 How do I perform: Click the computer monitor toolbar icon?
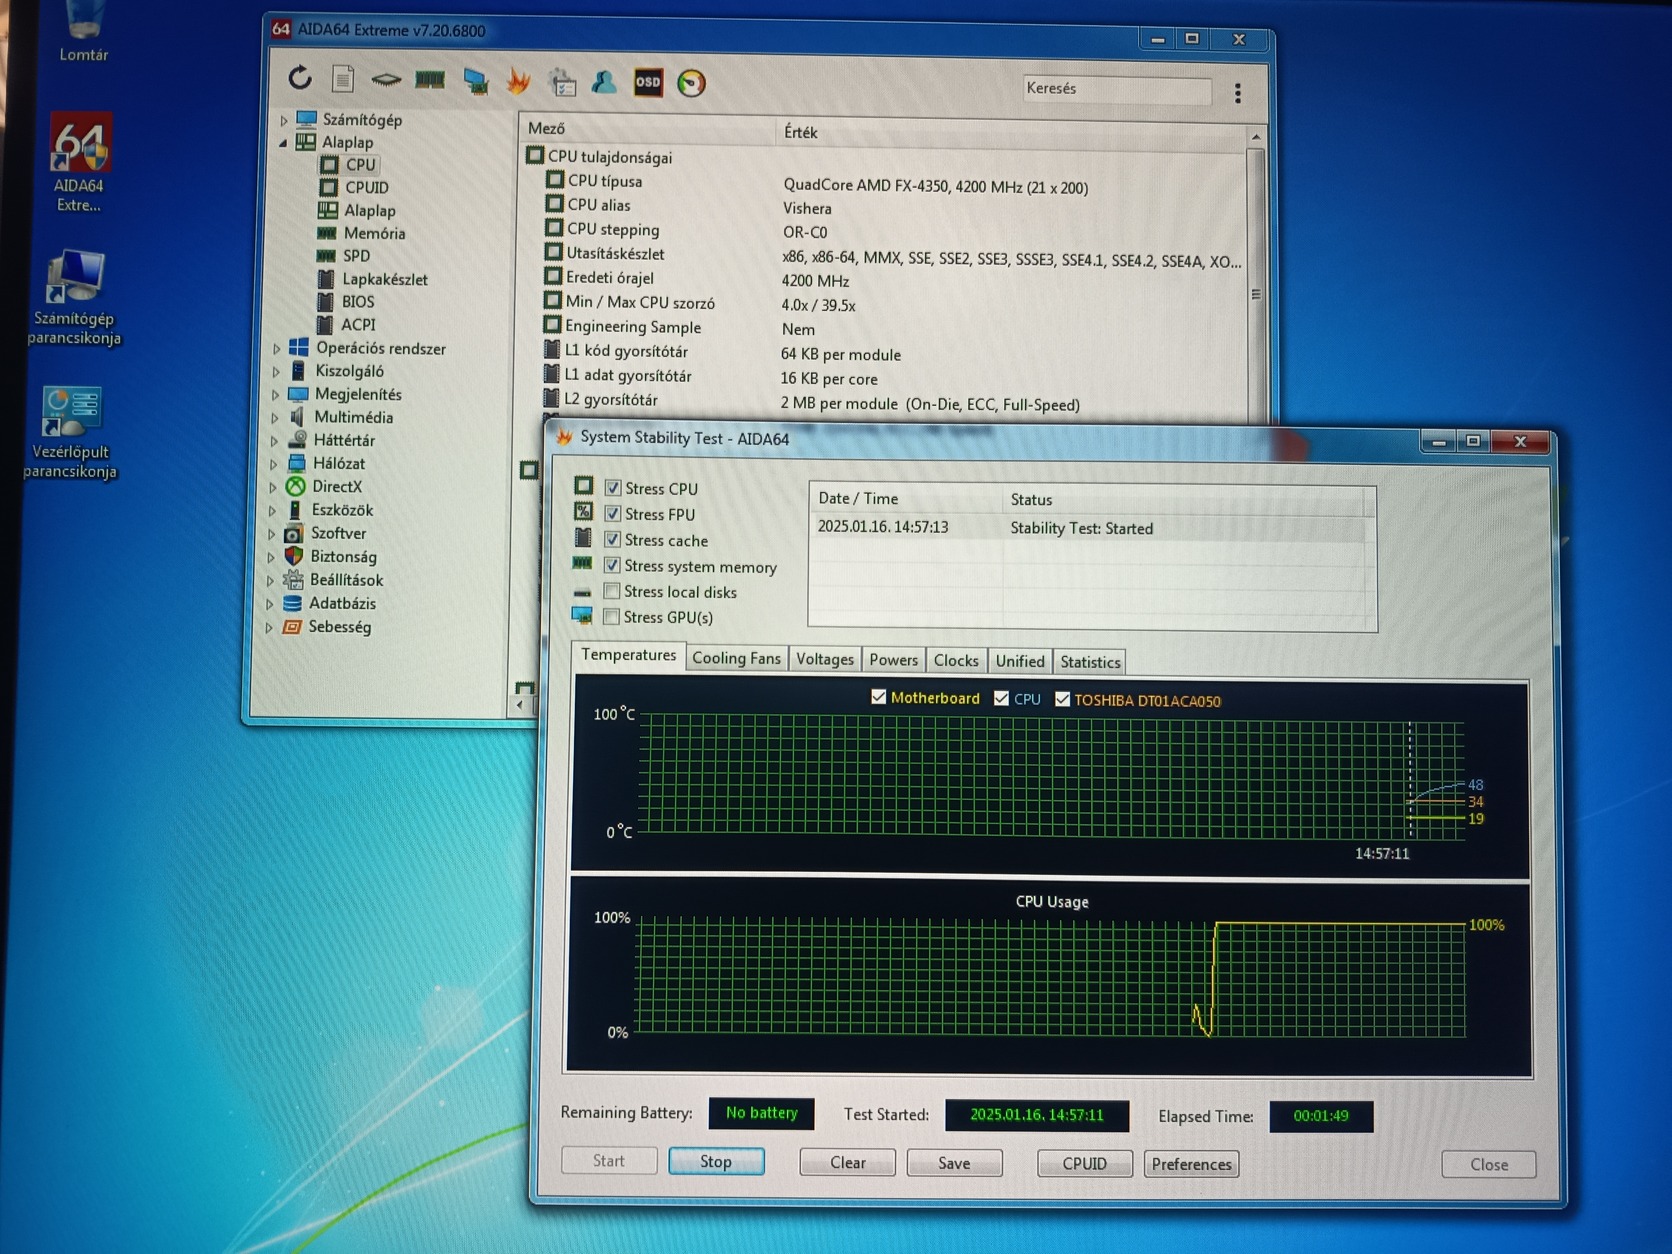(x=475, y=81)
